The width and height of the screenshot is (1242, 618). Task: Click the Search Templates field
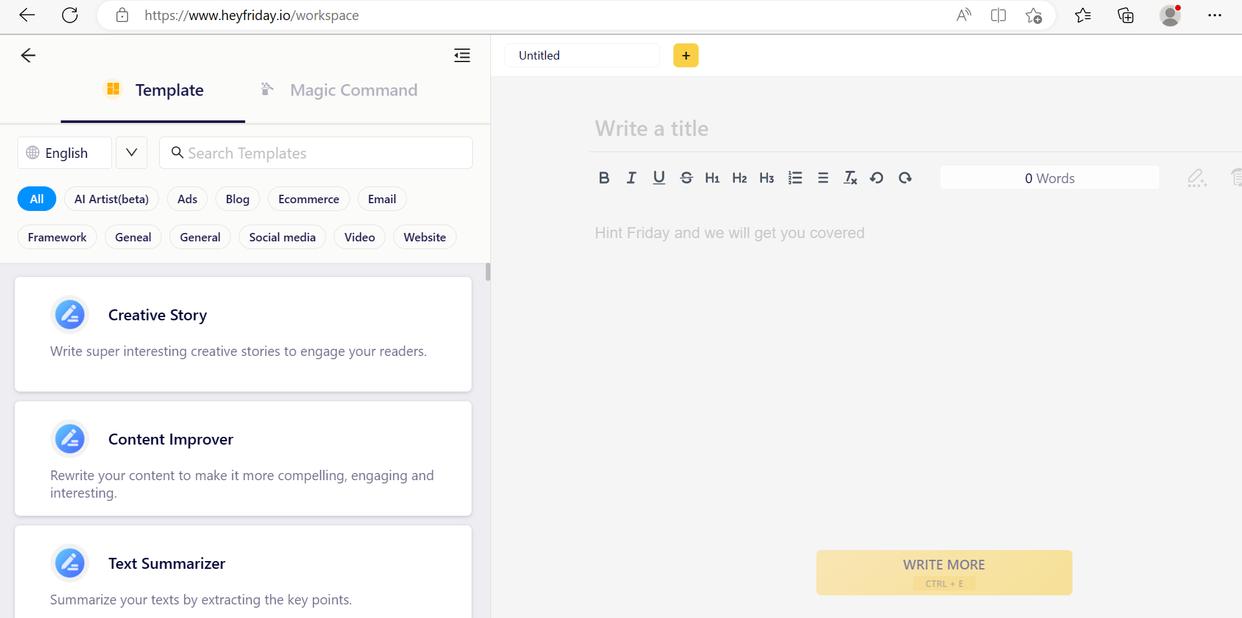(316, 153)
